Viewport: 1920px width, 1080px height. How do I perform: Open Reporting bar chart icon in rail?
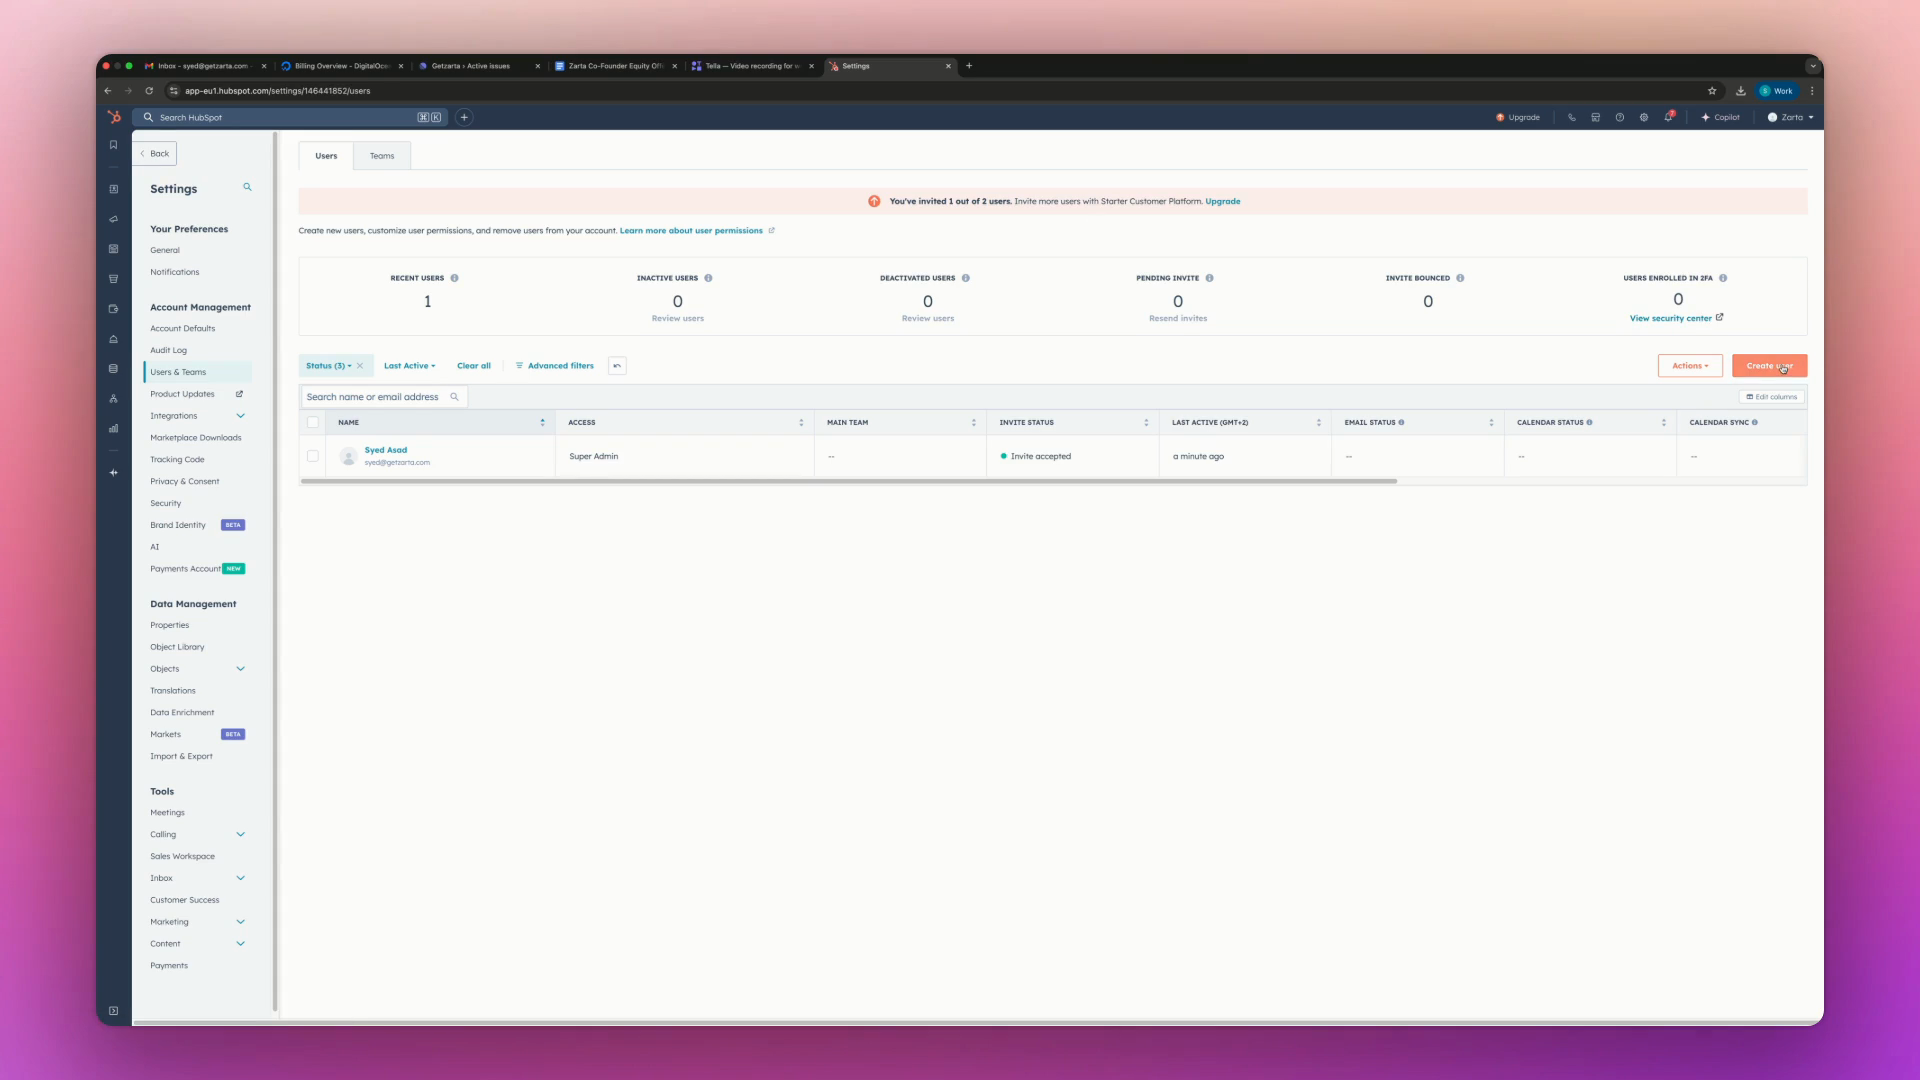(113, 429)
